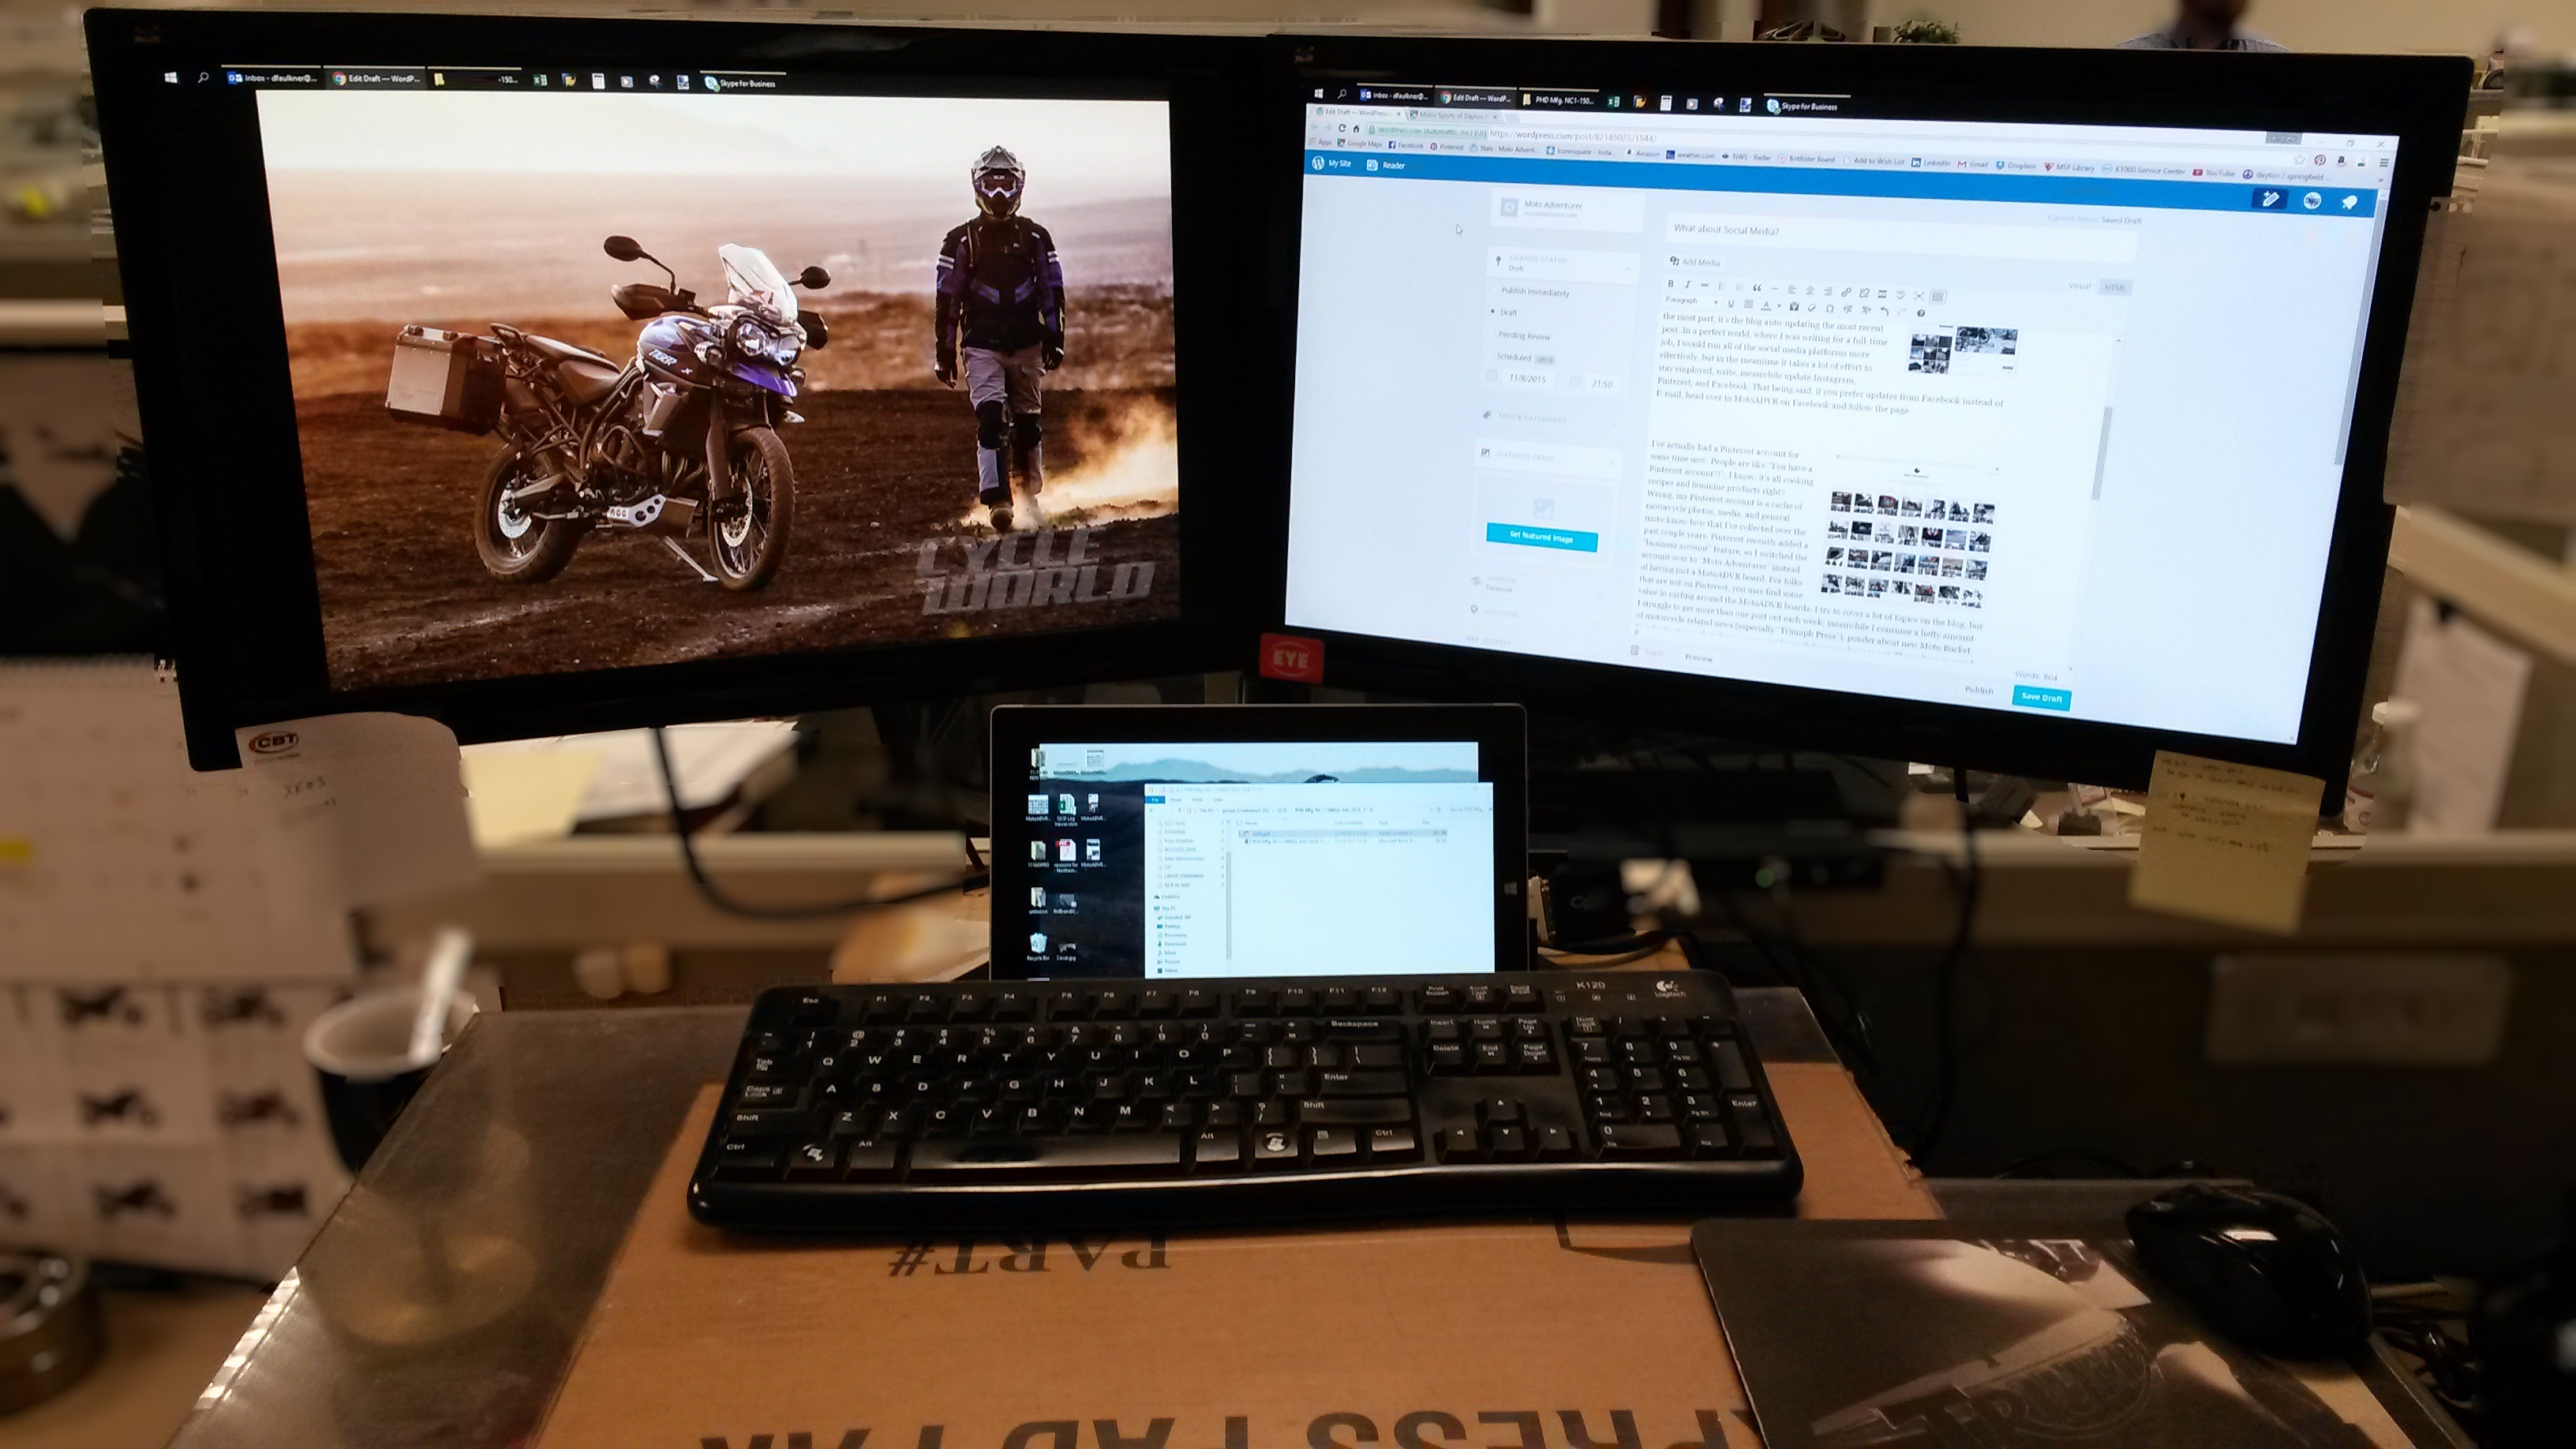Switch to the HTML editor tab
This screenshot has height=1449, width=2576.
click(2114, 288)
